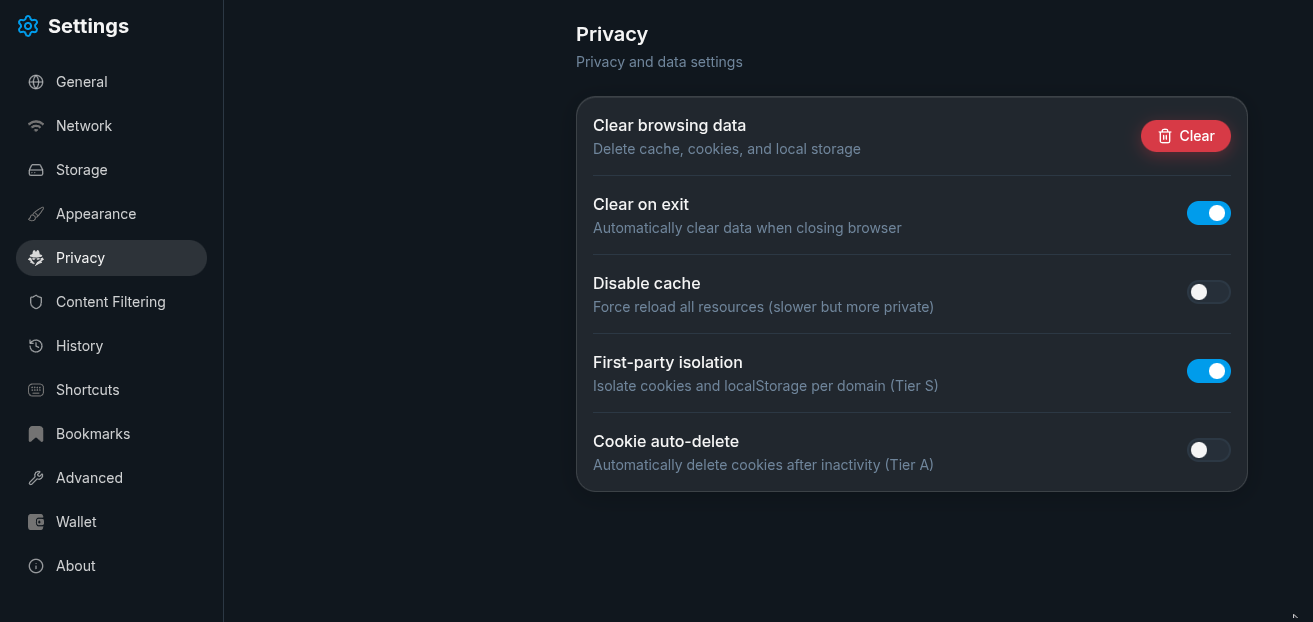Turn off First-party isolation toggle
The width and height of the screenshot is (1313, 622).
1208,371
